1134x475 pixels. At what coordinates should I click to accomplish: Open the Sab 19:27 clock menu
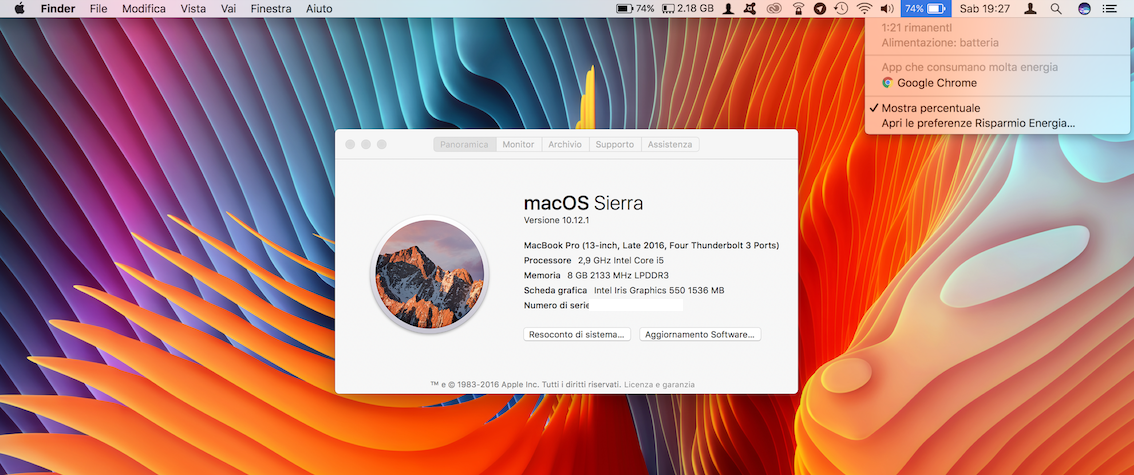point(985,9)
